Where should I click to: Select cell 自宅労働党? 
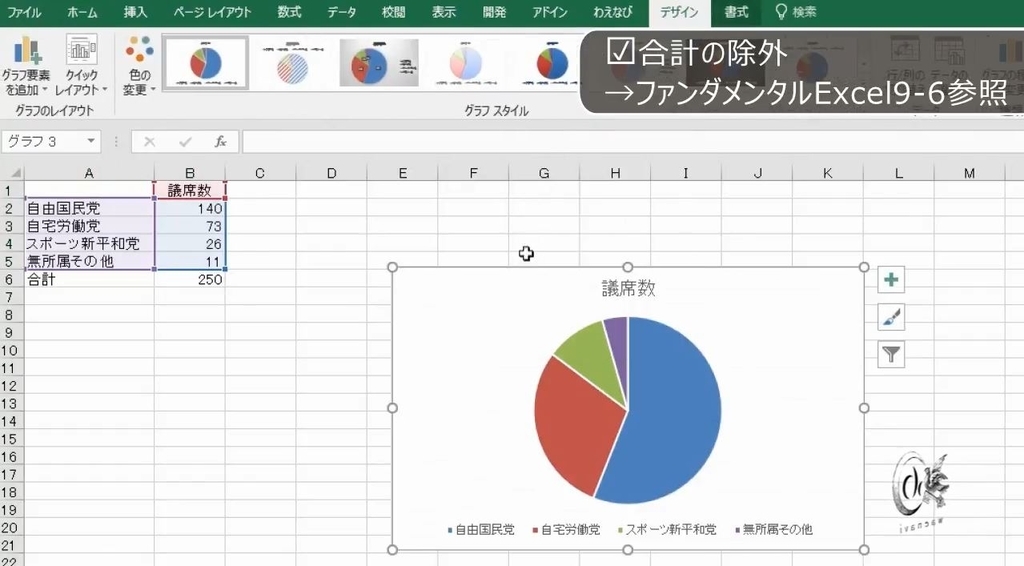tap(89, 226)
